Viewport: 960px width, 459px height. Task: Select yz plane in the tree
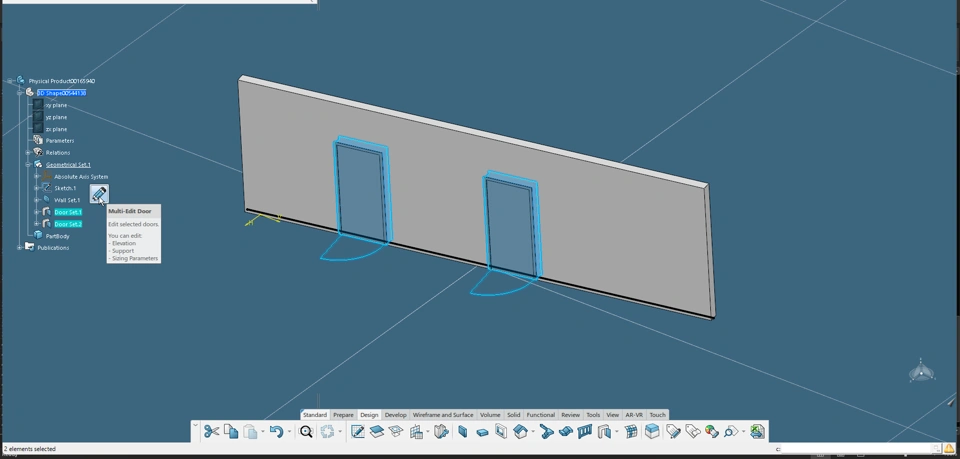(x=56, y=117)
